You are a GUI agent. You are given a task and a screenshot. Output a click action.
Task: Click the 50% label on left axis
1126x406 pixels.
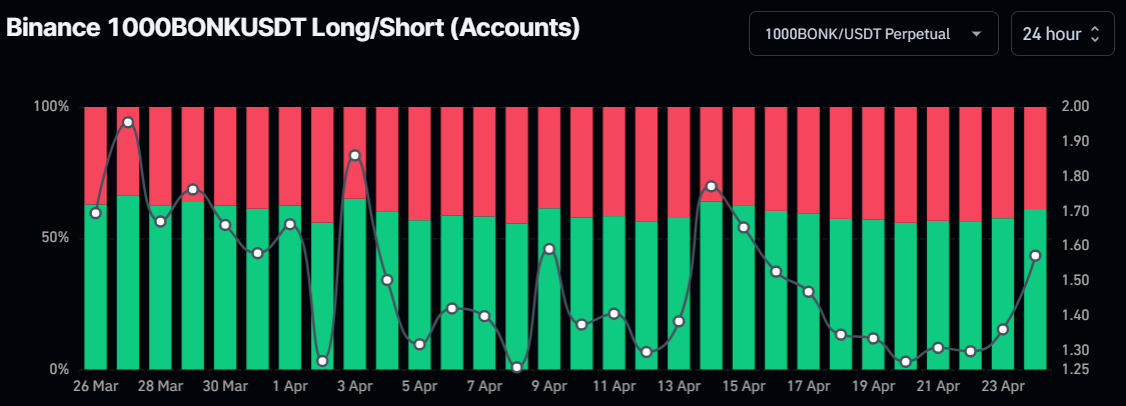tap(51, 238)
